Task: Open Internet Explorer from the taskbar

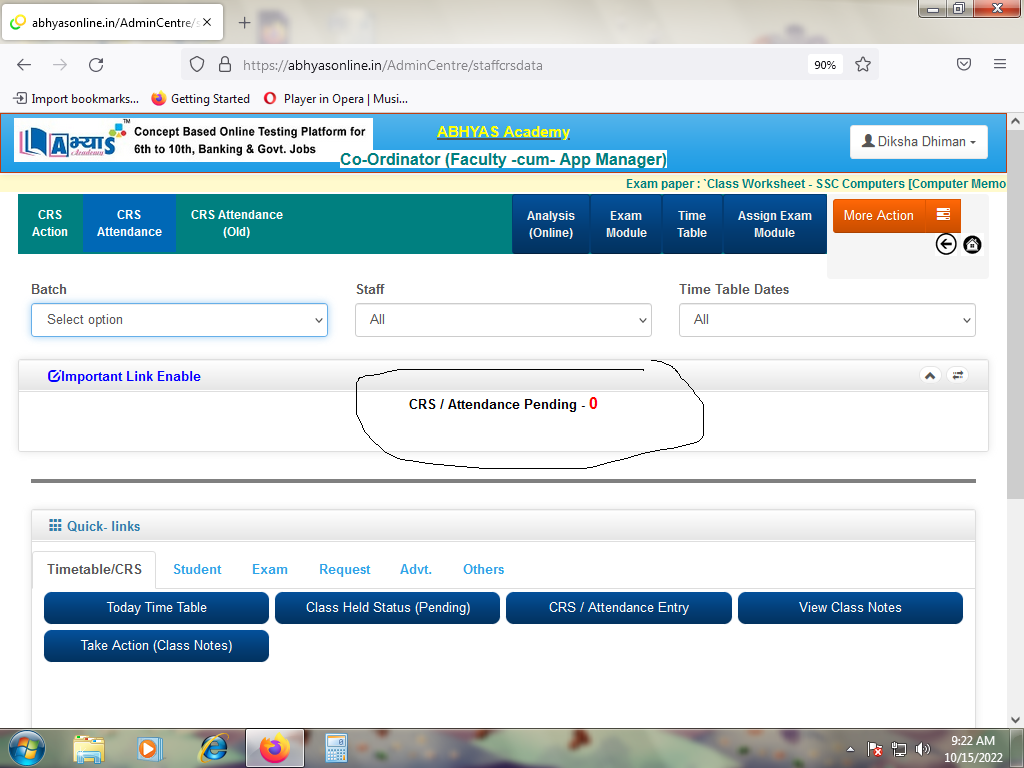Action: point(212,748)
